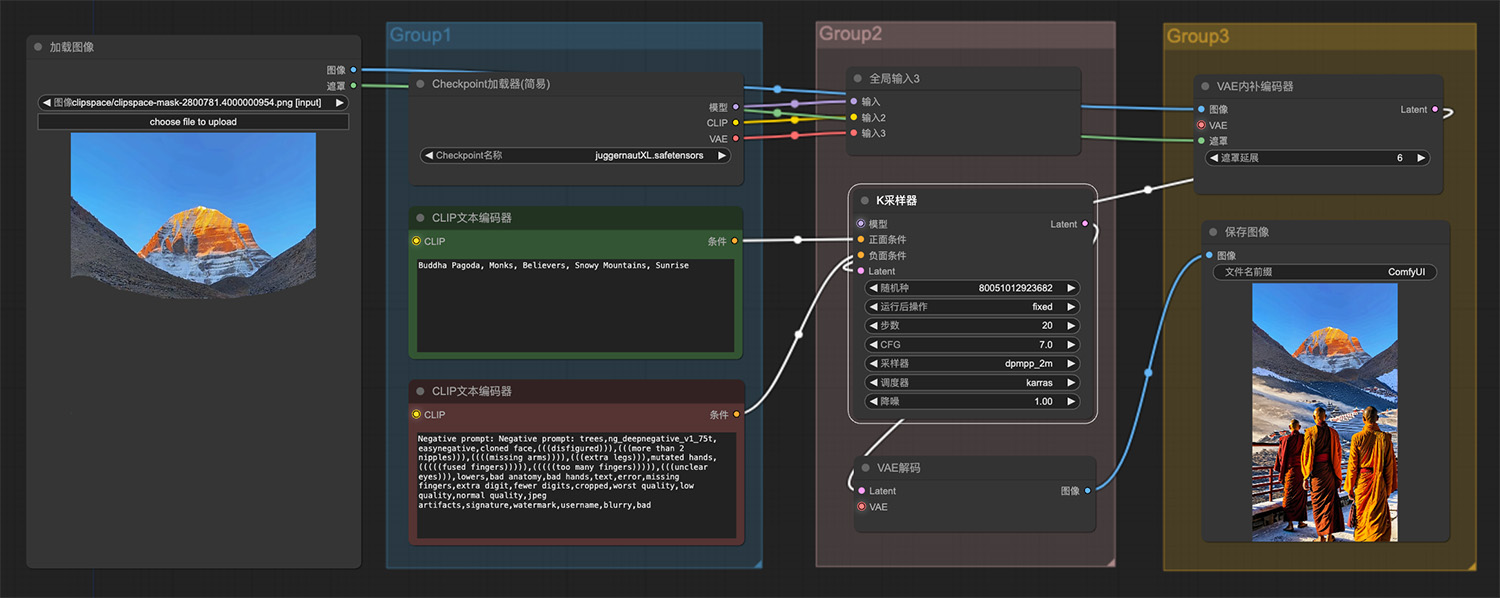Increase 步数 value with right arrow
This screenshot has width=1500, height=598.
point(1071,326)
